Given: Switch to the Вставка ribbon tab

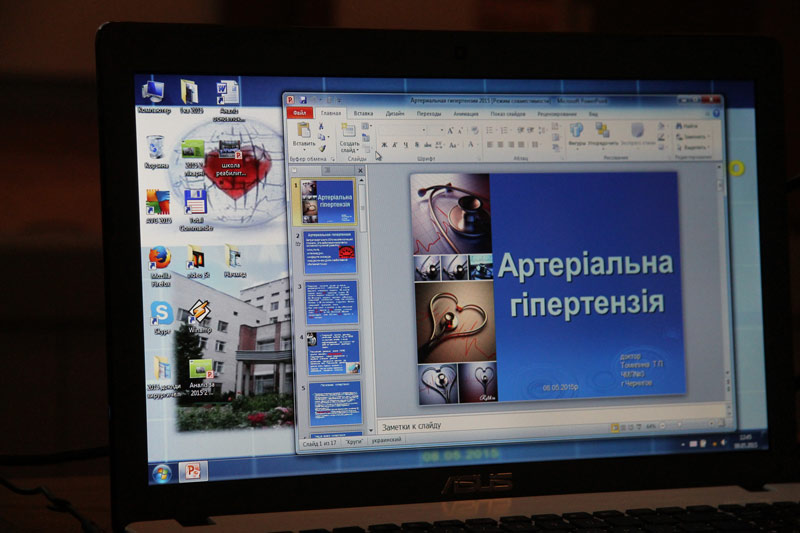Looking at the screenshot, I should coord(363,114).
